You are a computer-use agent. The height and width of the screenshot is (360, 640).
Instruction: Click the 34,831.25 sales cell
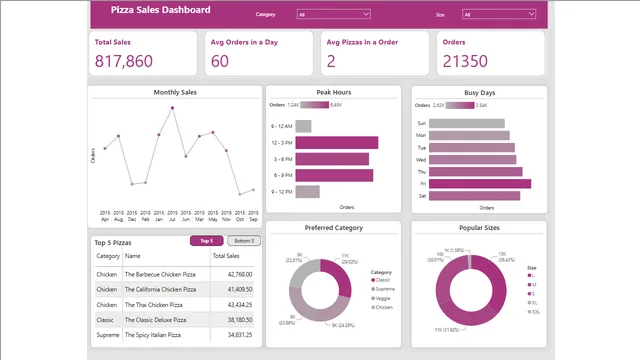click(240, 335)
